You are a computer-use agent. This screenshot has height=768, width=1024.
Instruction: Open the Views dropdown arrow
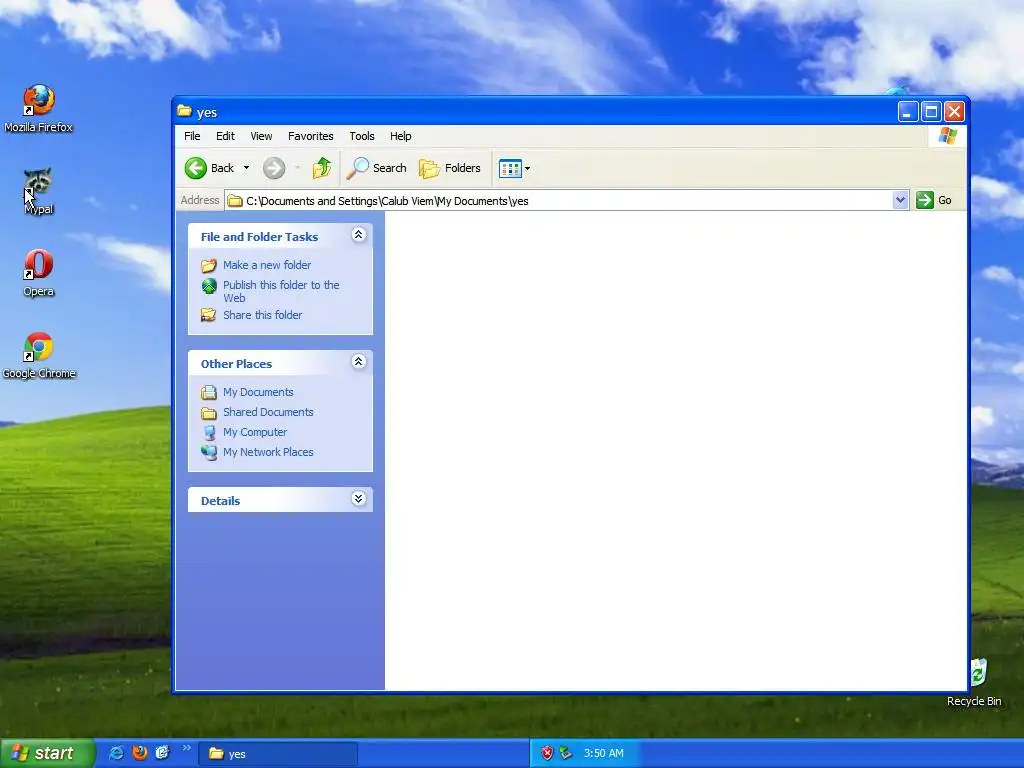coord(528,168)
